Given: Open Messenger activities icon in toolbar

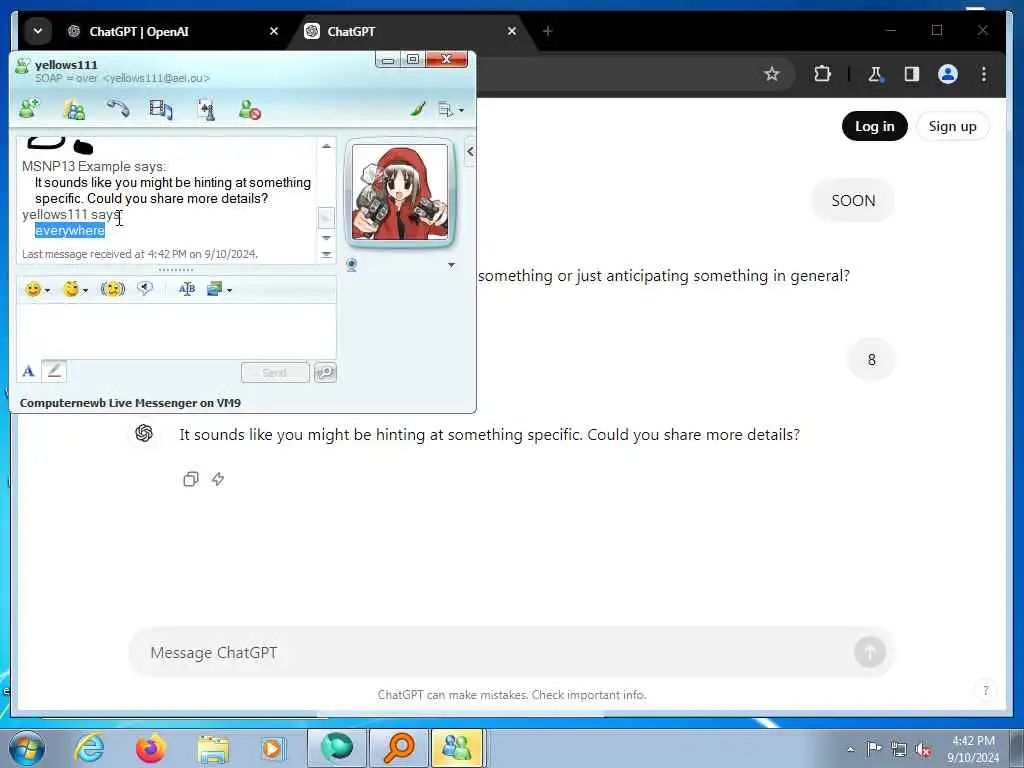Looking at the screenshot, I should [206, 109].
